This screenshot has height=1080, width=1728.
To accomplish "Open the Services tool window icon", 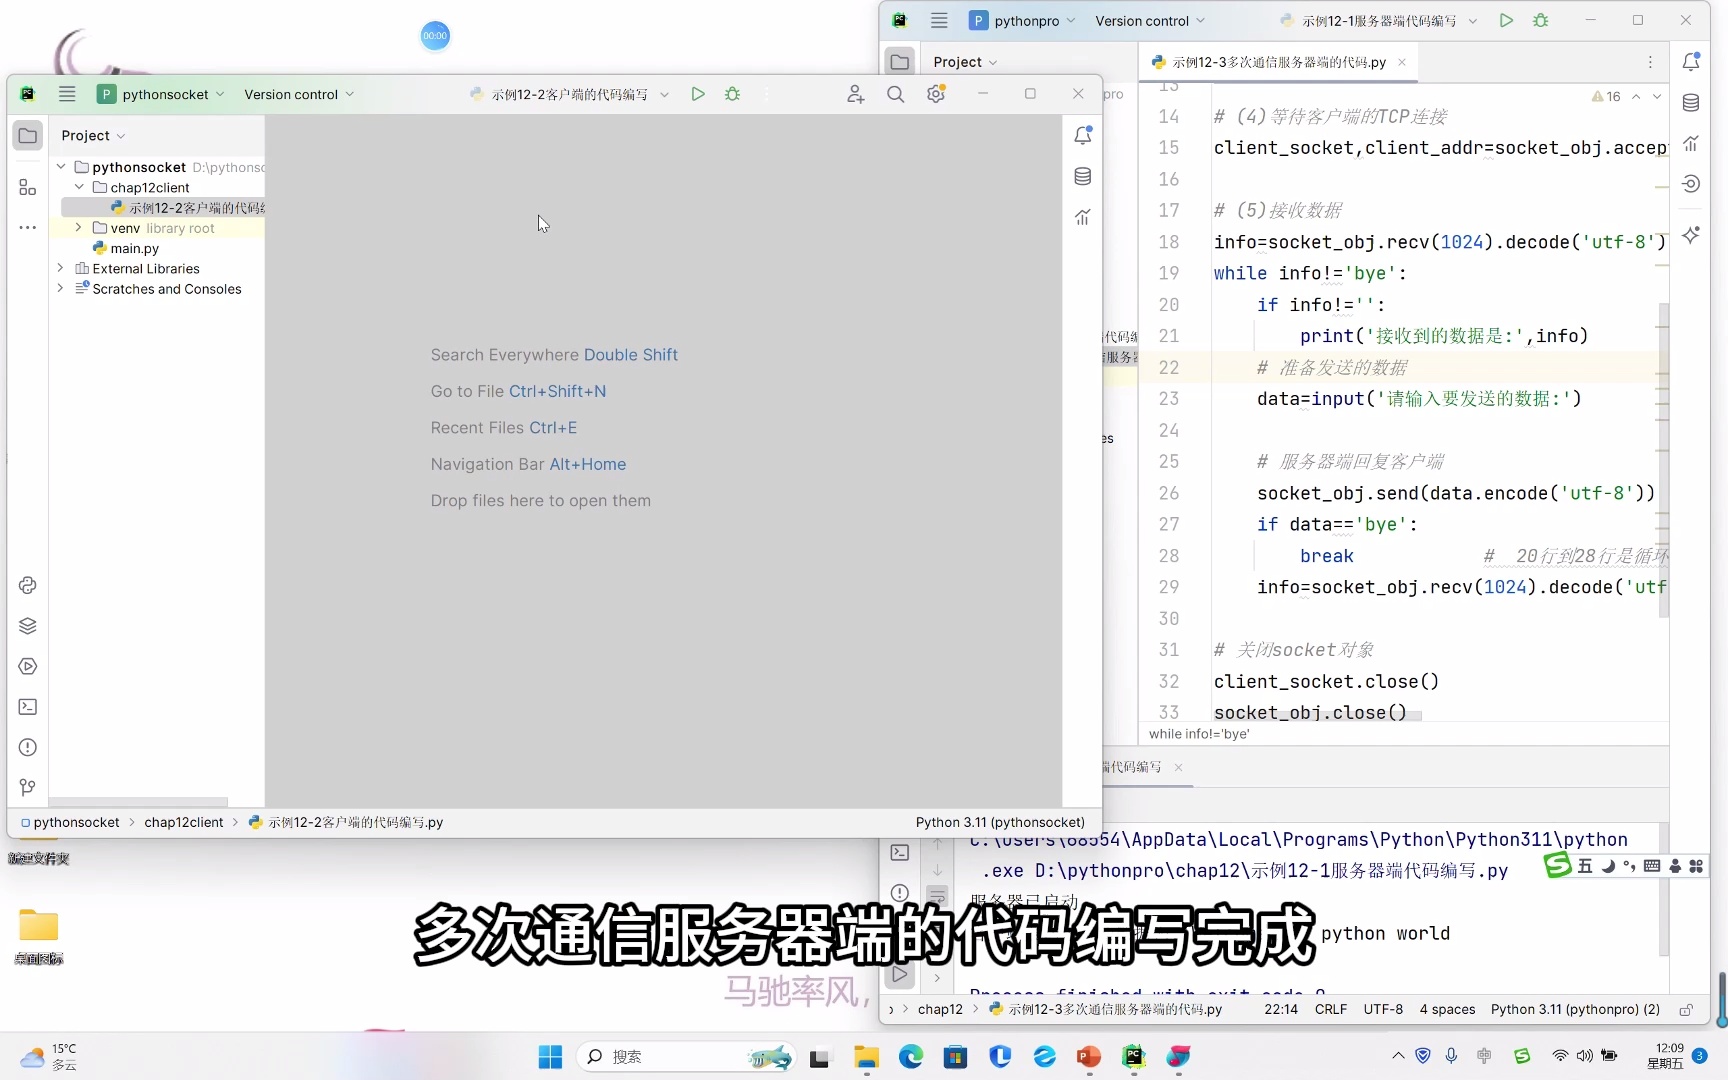I will coord(27,667).
